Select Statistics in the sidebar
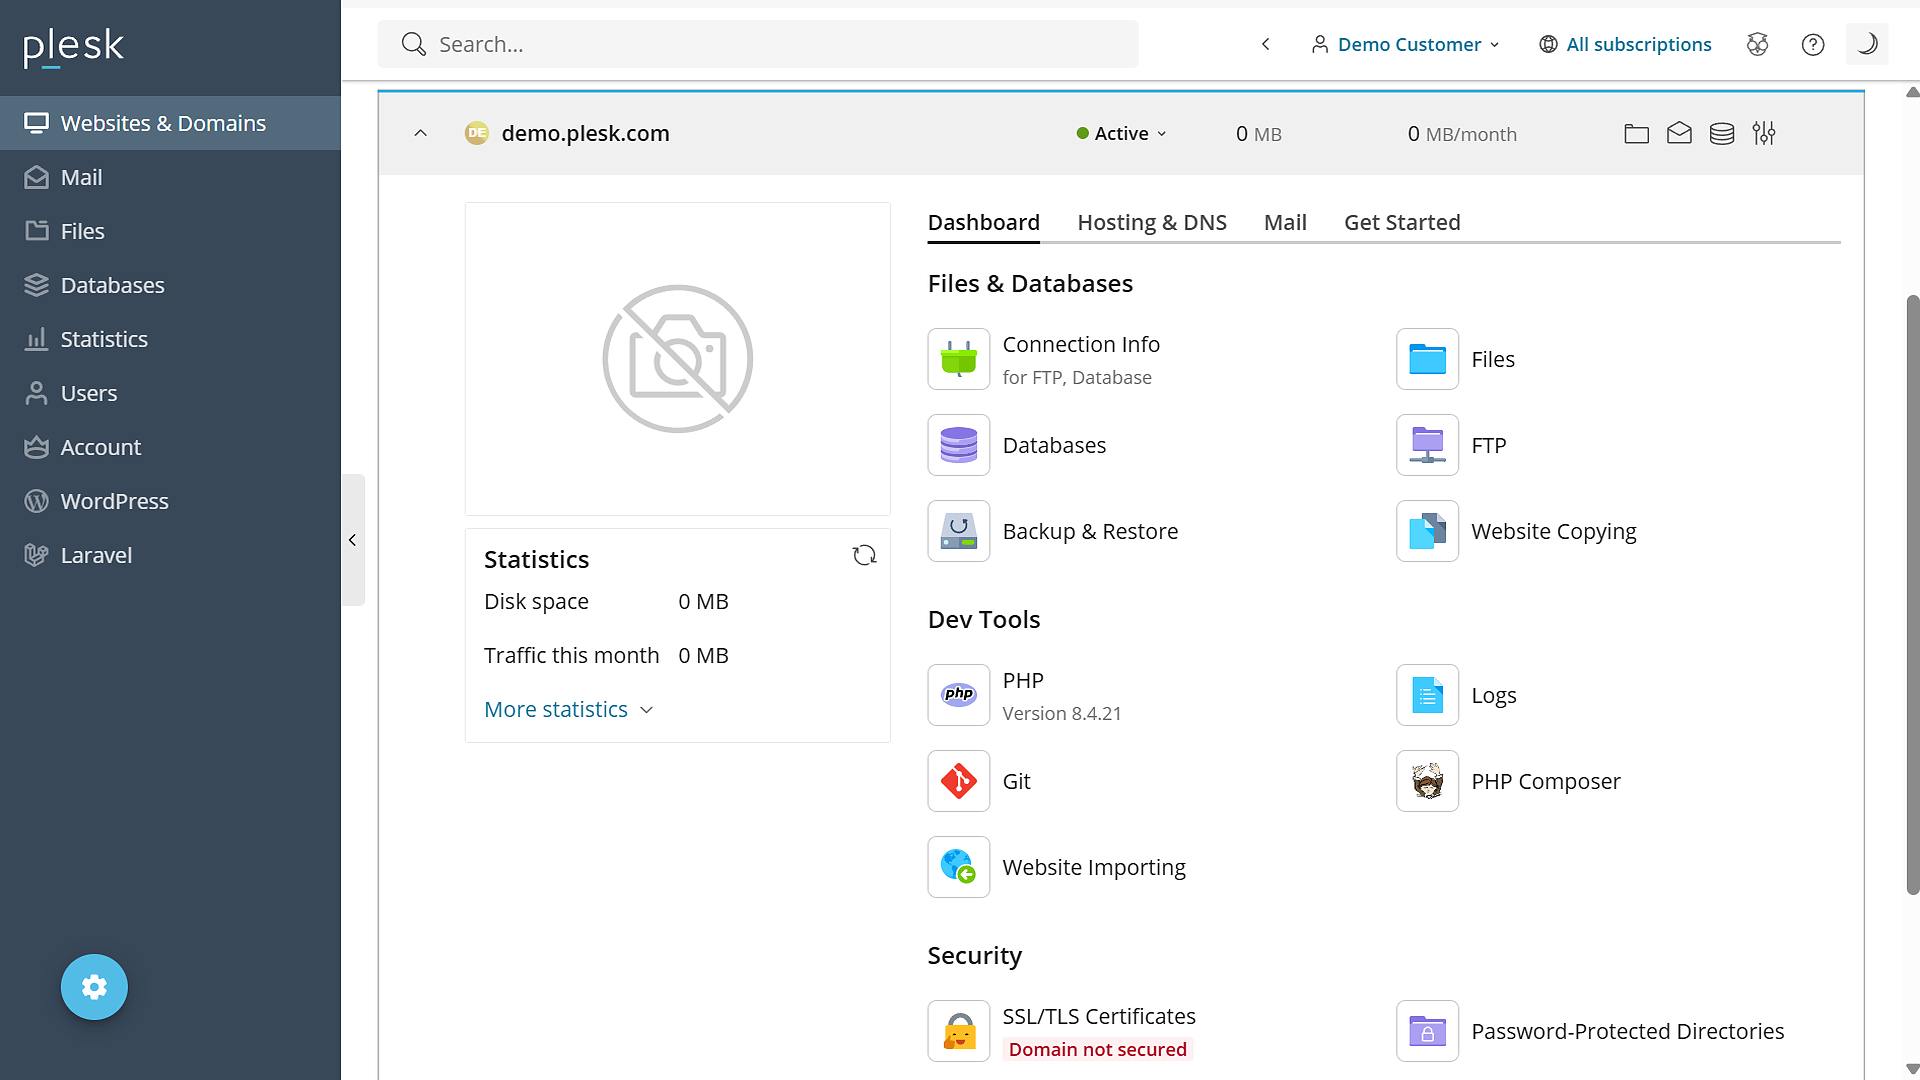1920x1080 pixels. (170, 339)
